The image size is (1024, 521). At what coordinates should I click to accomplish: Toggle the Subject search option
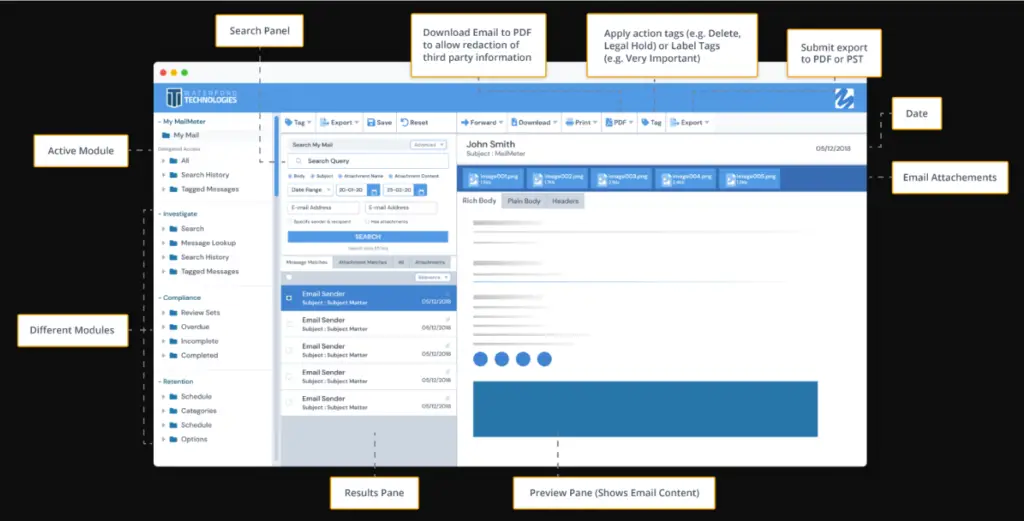click(313, 176)
